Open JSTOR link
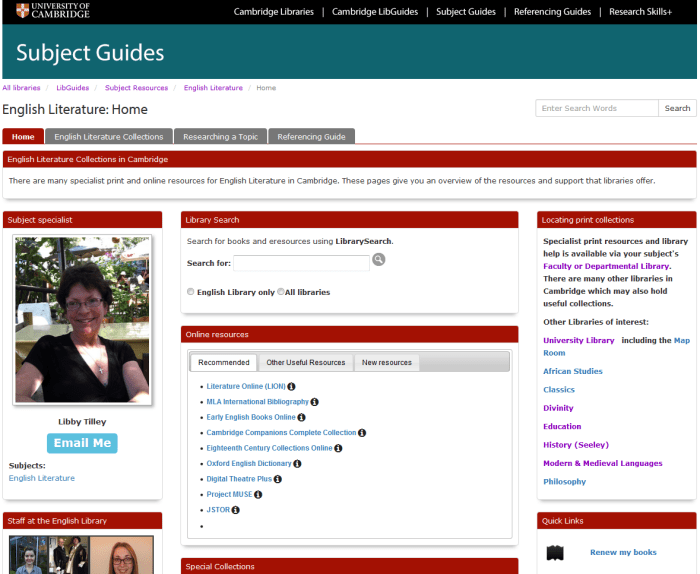Screen dimensions: 700x574 (218, 510)
